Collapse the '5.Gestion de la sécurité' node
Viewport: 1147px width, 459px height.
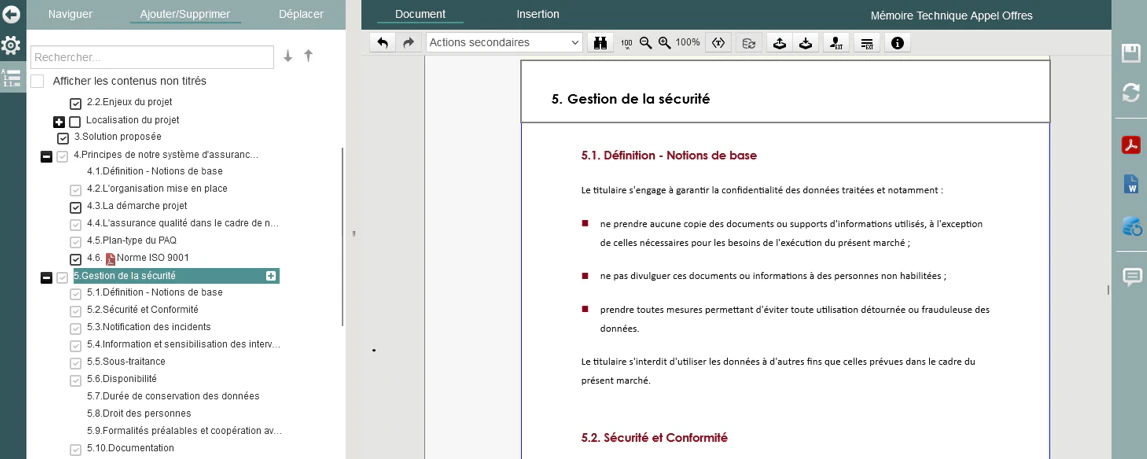[x=46, y=277]
